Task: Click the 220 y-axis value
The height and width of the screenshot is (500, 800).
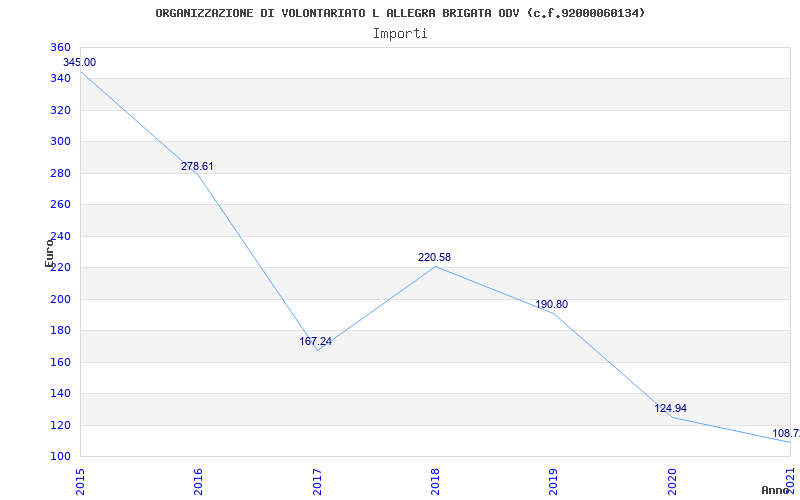Action: (61, 267)
